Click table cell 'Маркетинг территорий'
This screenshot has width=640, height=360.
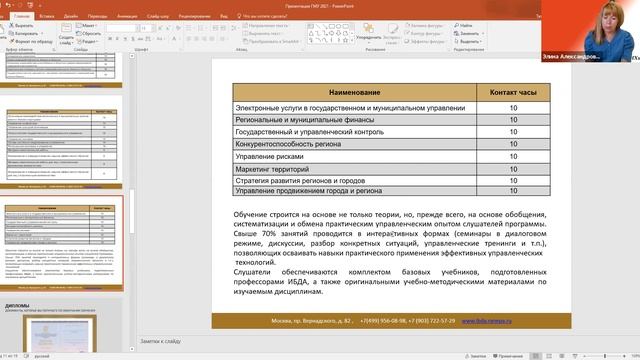click(x=354, y=169)
